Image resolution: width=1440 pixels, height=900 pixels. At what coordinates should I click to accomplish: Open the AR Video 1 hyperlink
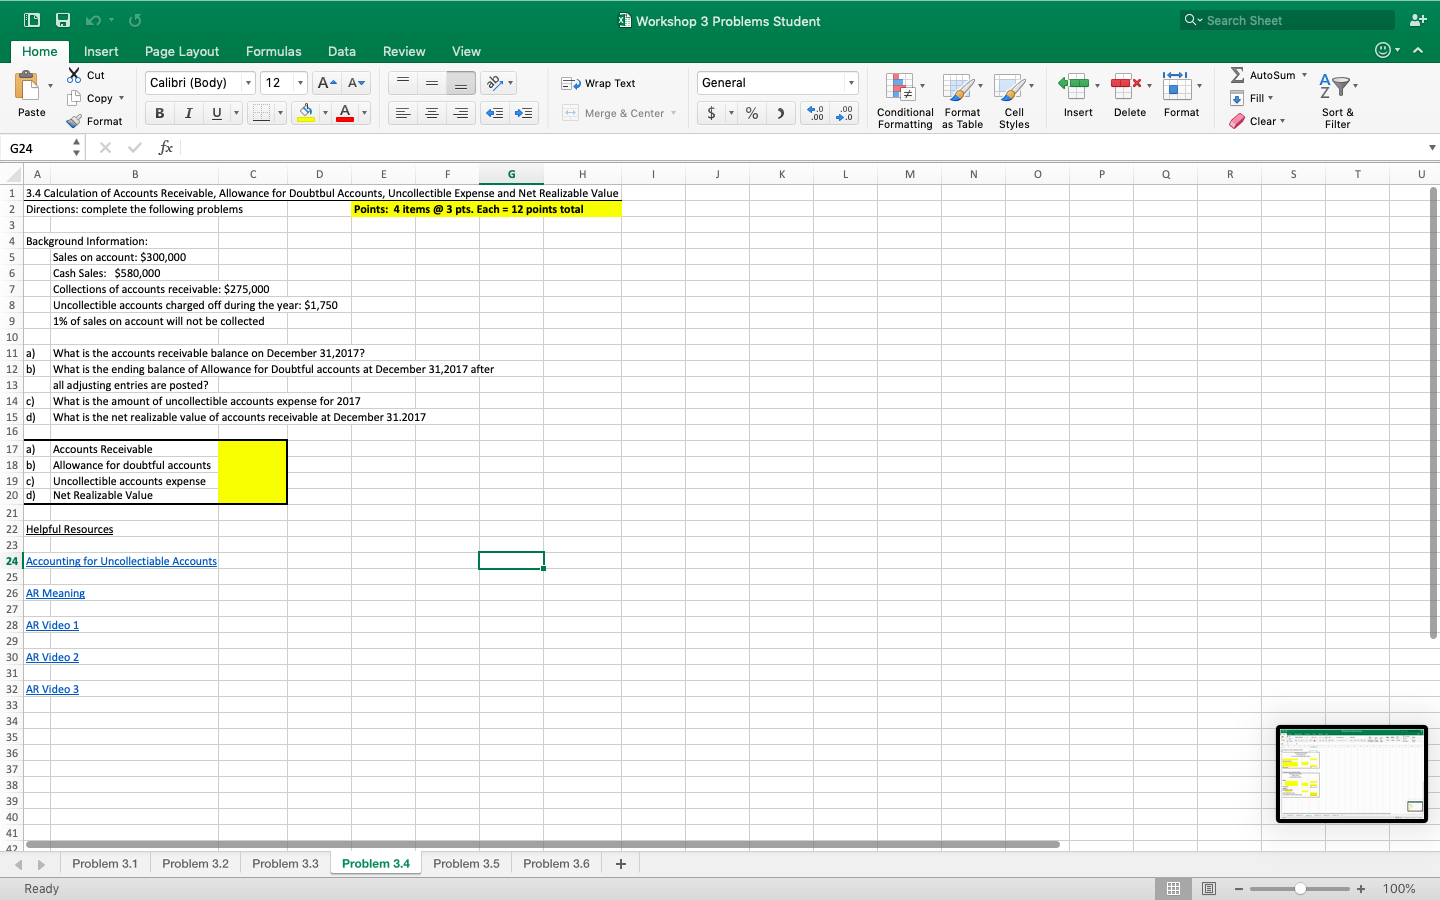[52, 625]
